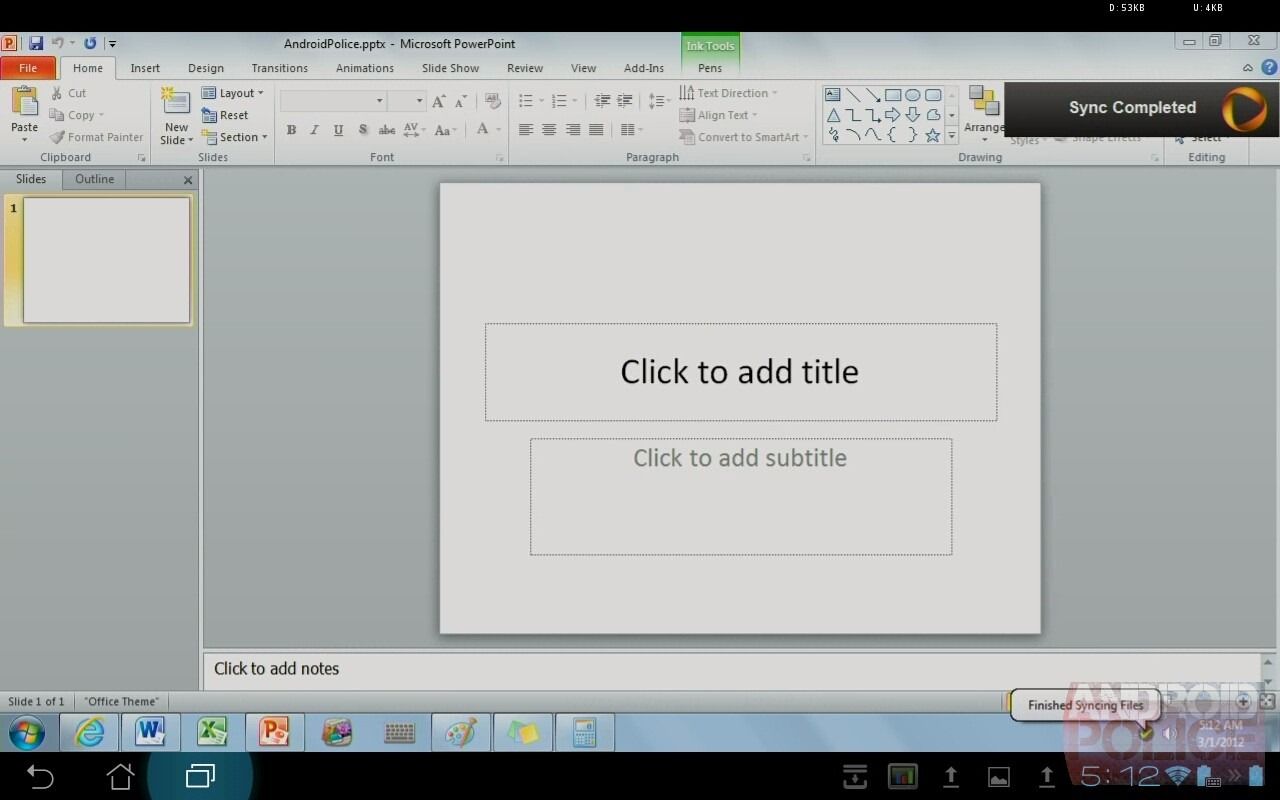Toggle bold formatting in the Font group
Image resolution: width=1280 pixels, height=800 pixels.
[291, 130]
